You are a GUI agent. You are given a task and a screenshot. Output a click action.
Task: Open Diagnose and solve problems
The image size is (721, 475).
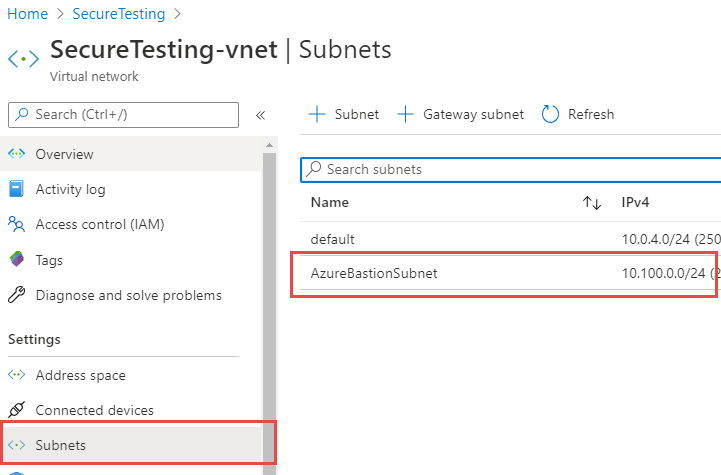(x=131, y=295)
